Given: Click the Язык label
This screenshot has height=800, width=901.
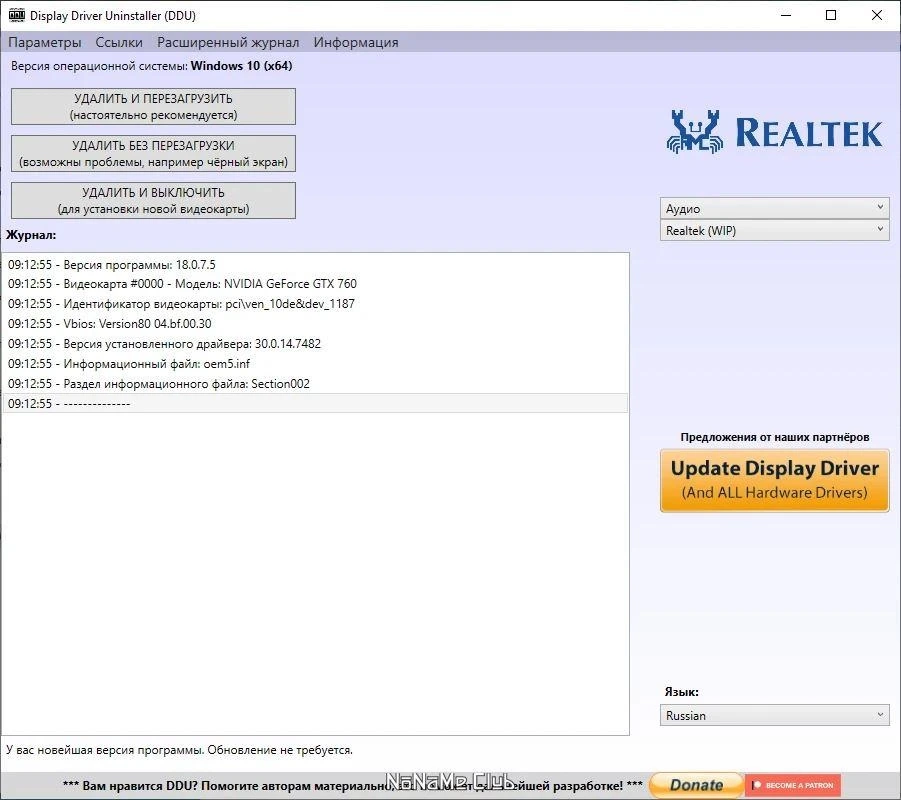Looking at the screenshot, I should click(x=681, y=692).
